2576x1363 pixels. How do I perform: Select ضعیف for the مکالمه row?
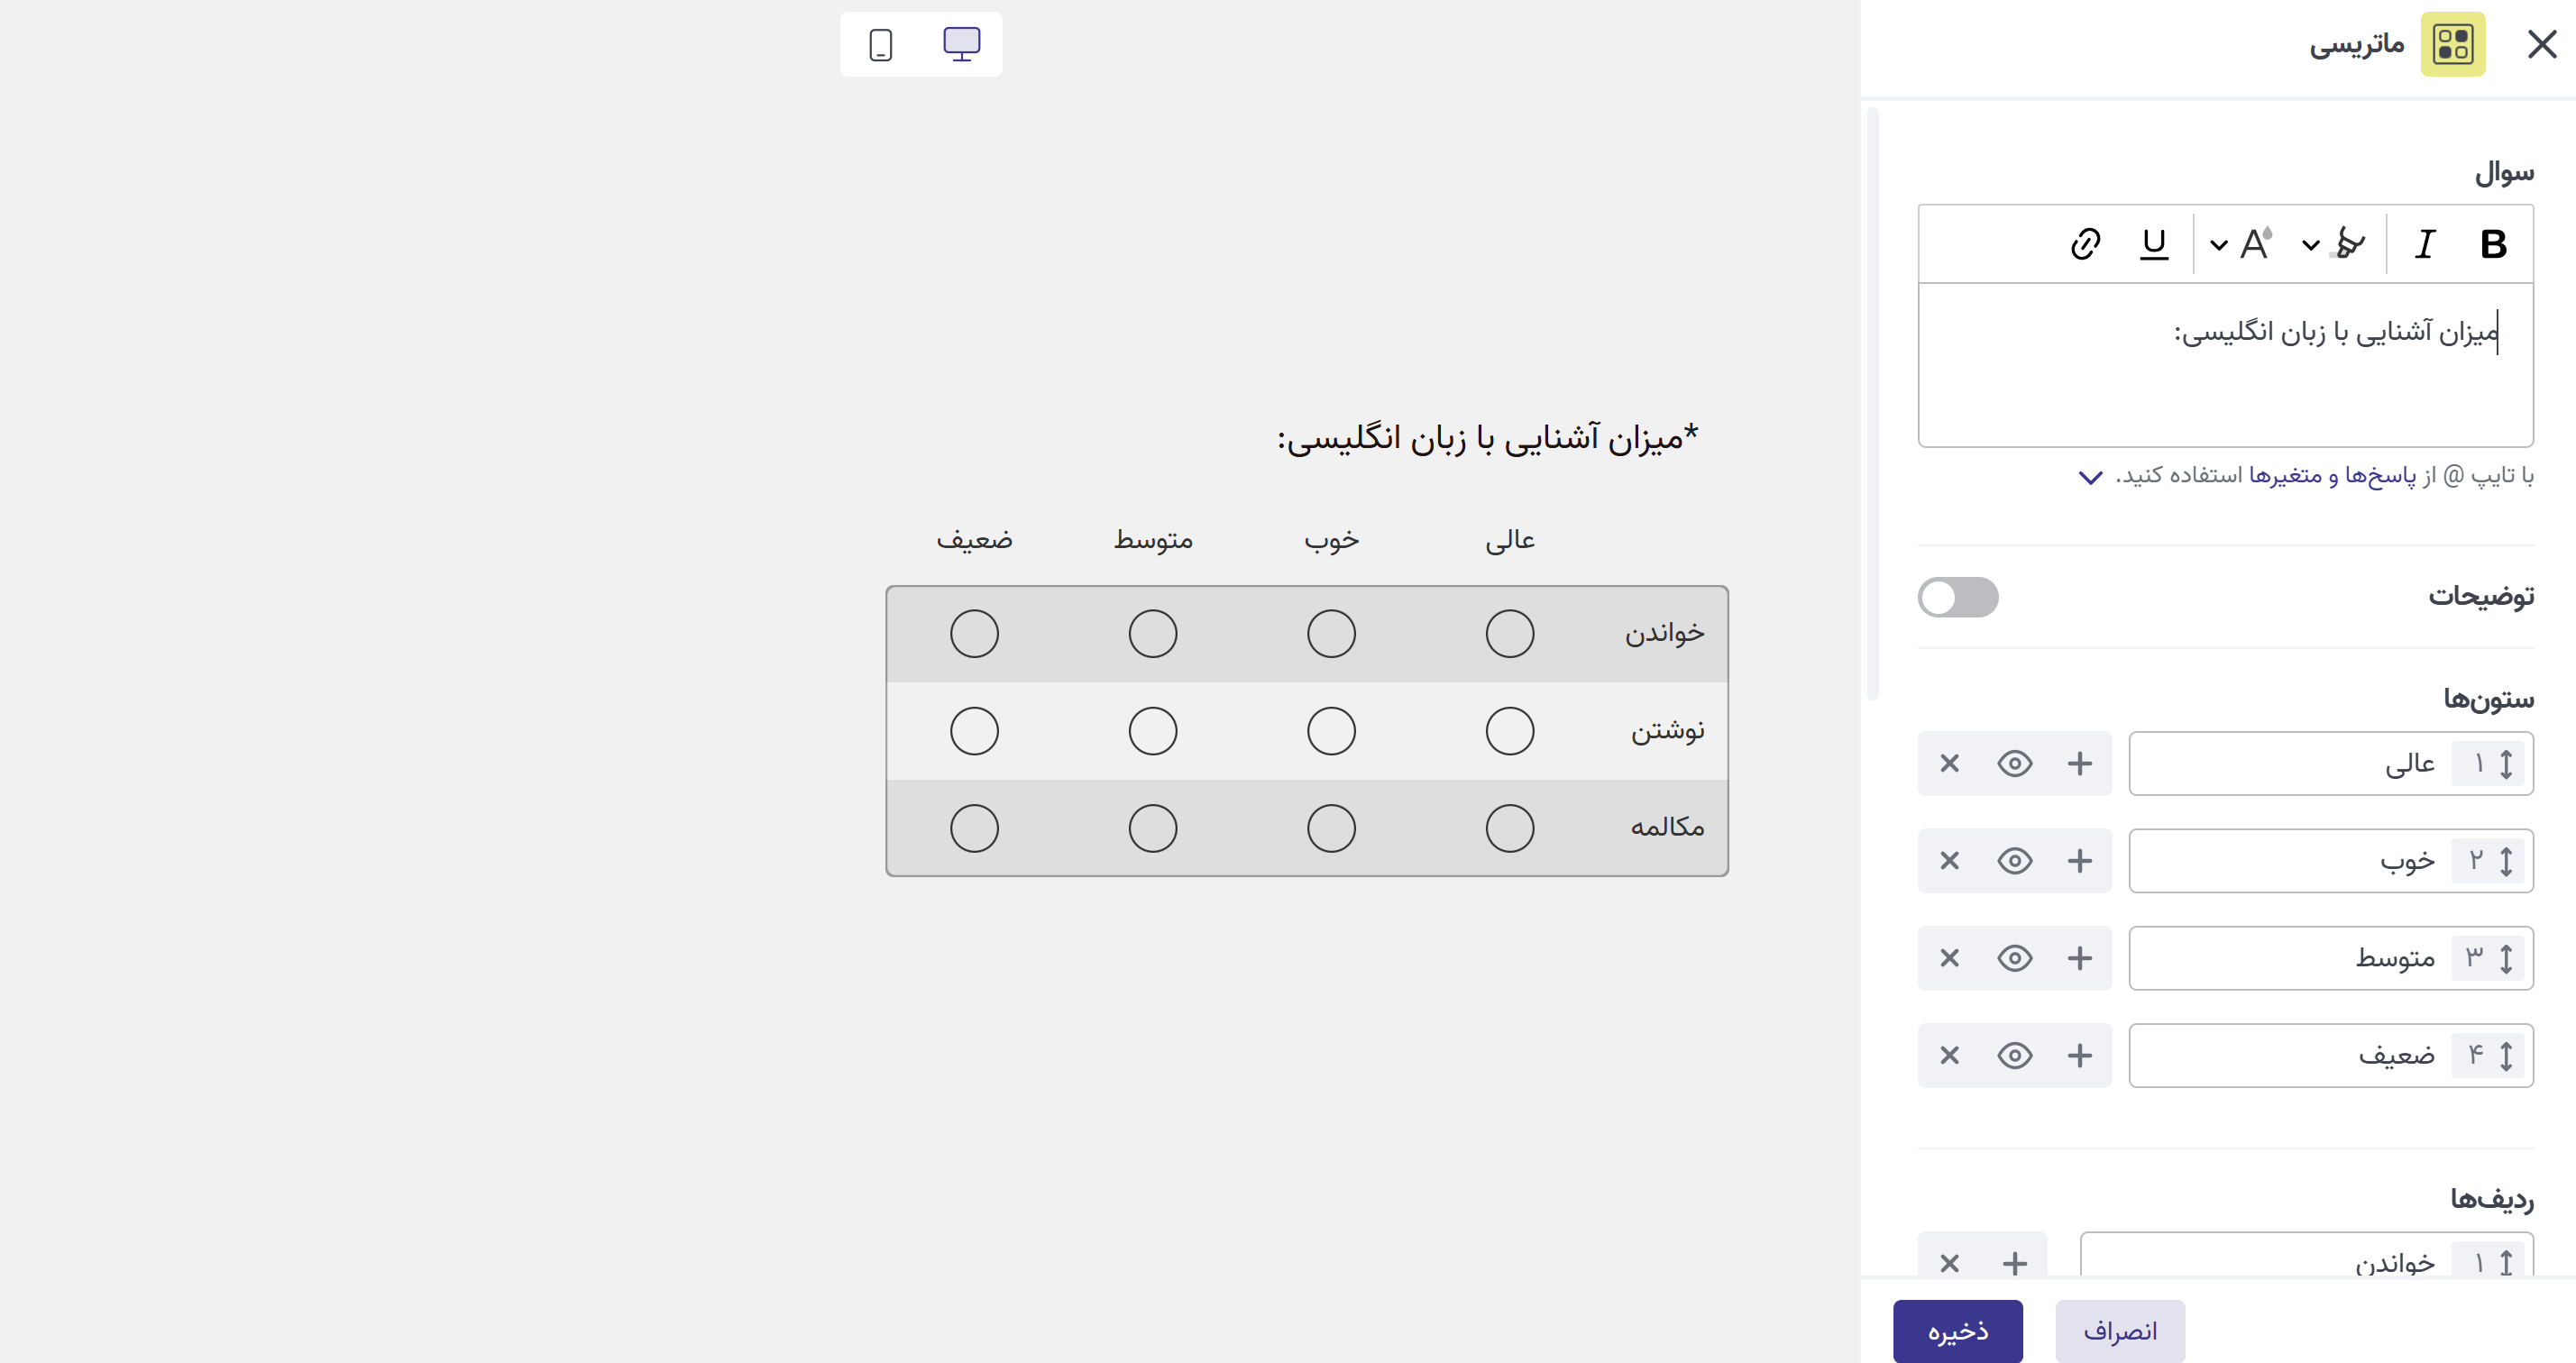click(974, 829)
